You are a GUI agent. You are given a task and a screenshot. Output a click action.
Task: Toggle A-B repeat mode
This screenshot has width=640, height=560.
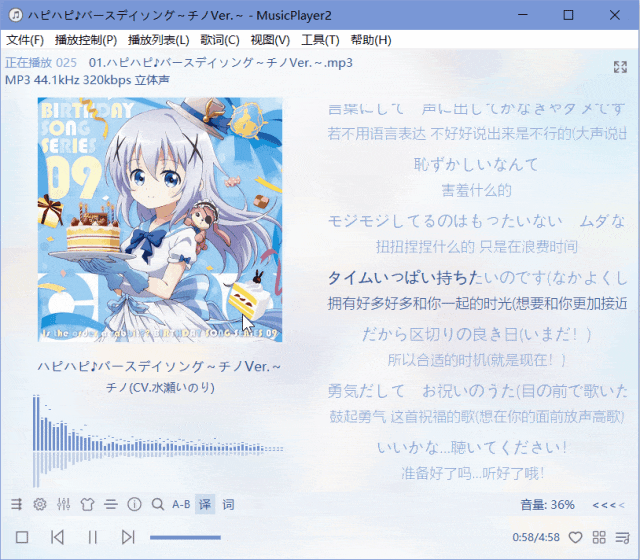(x=181, y=504)
